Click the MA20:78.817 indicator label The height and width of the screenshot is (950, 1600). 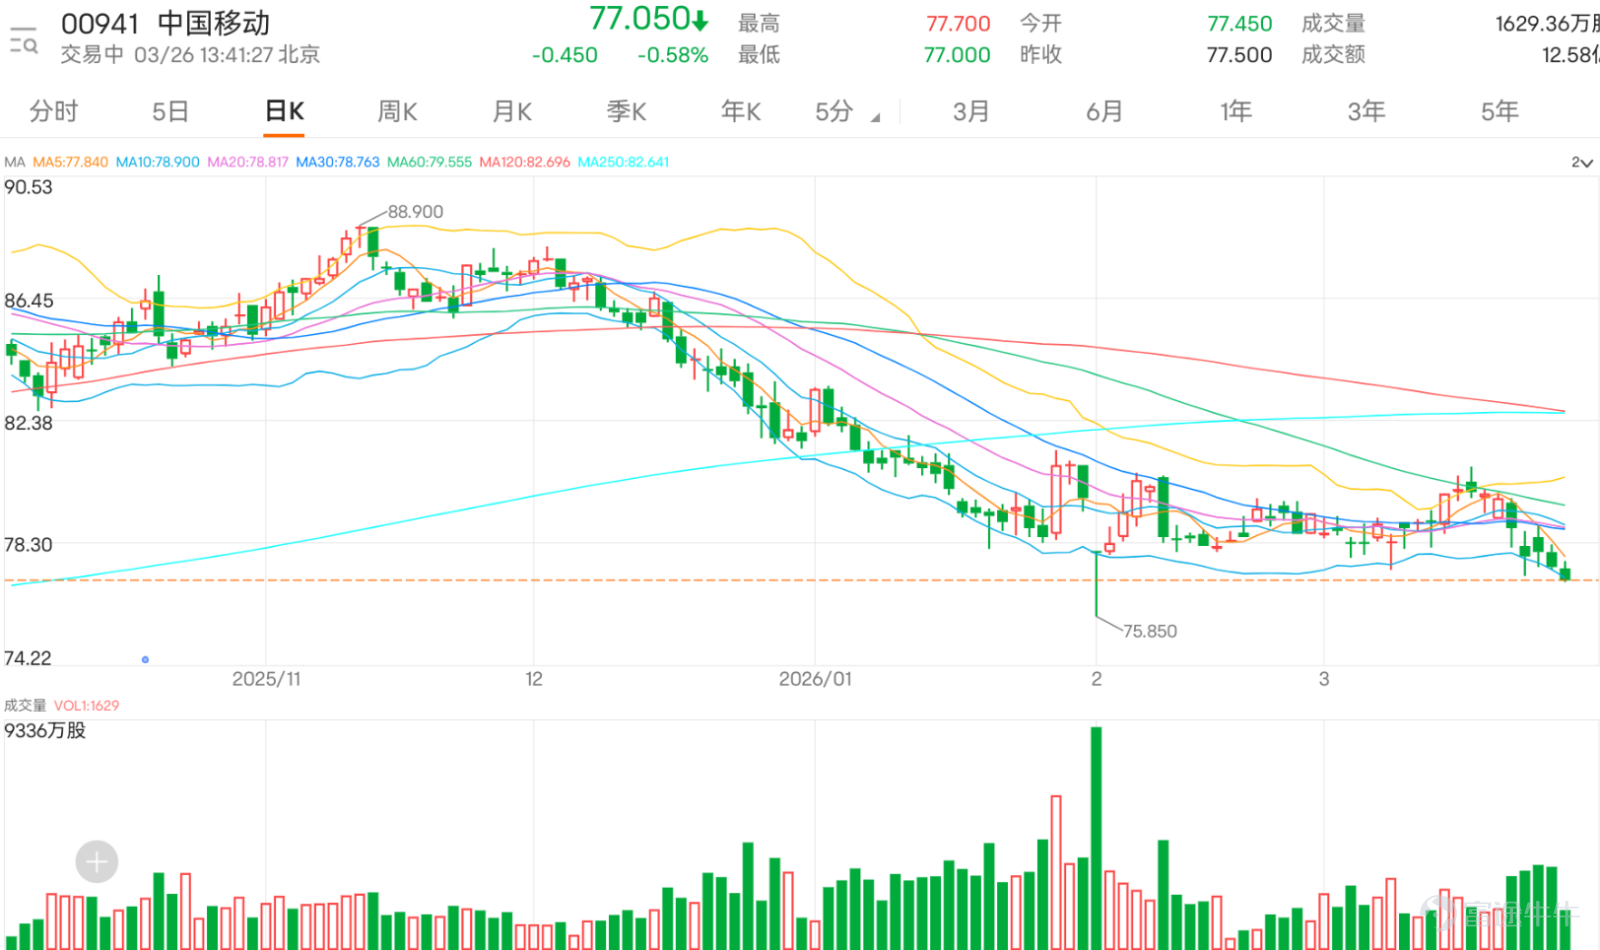coord(247,162)
